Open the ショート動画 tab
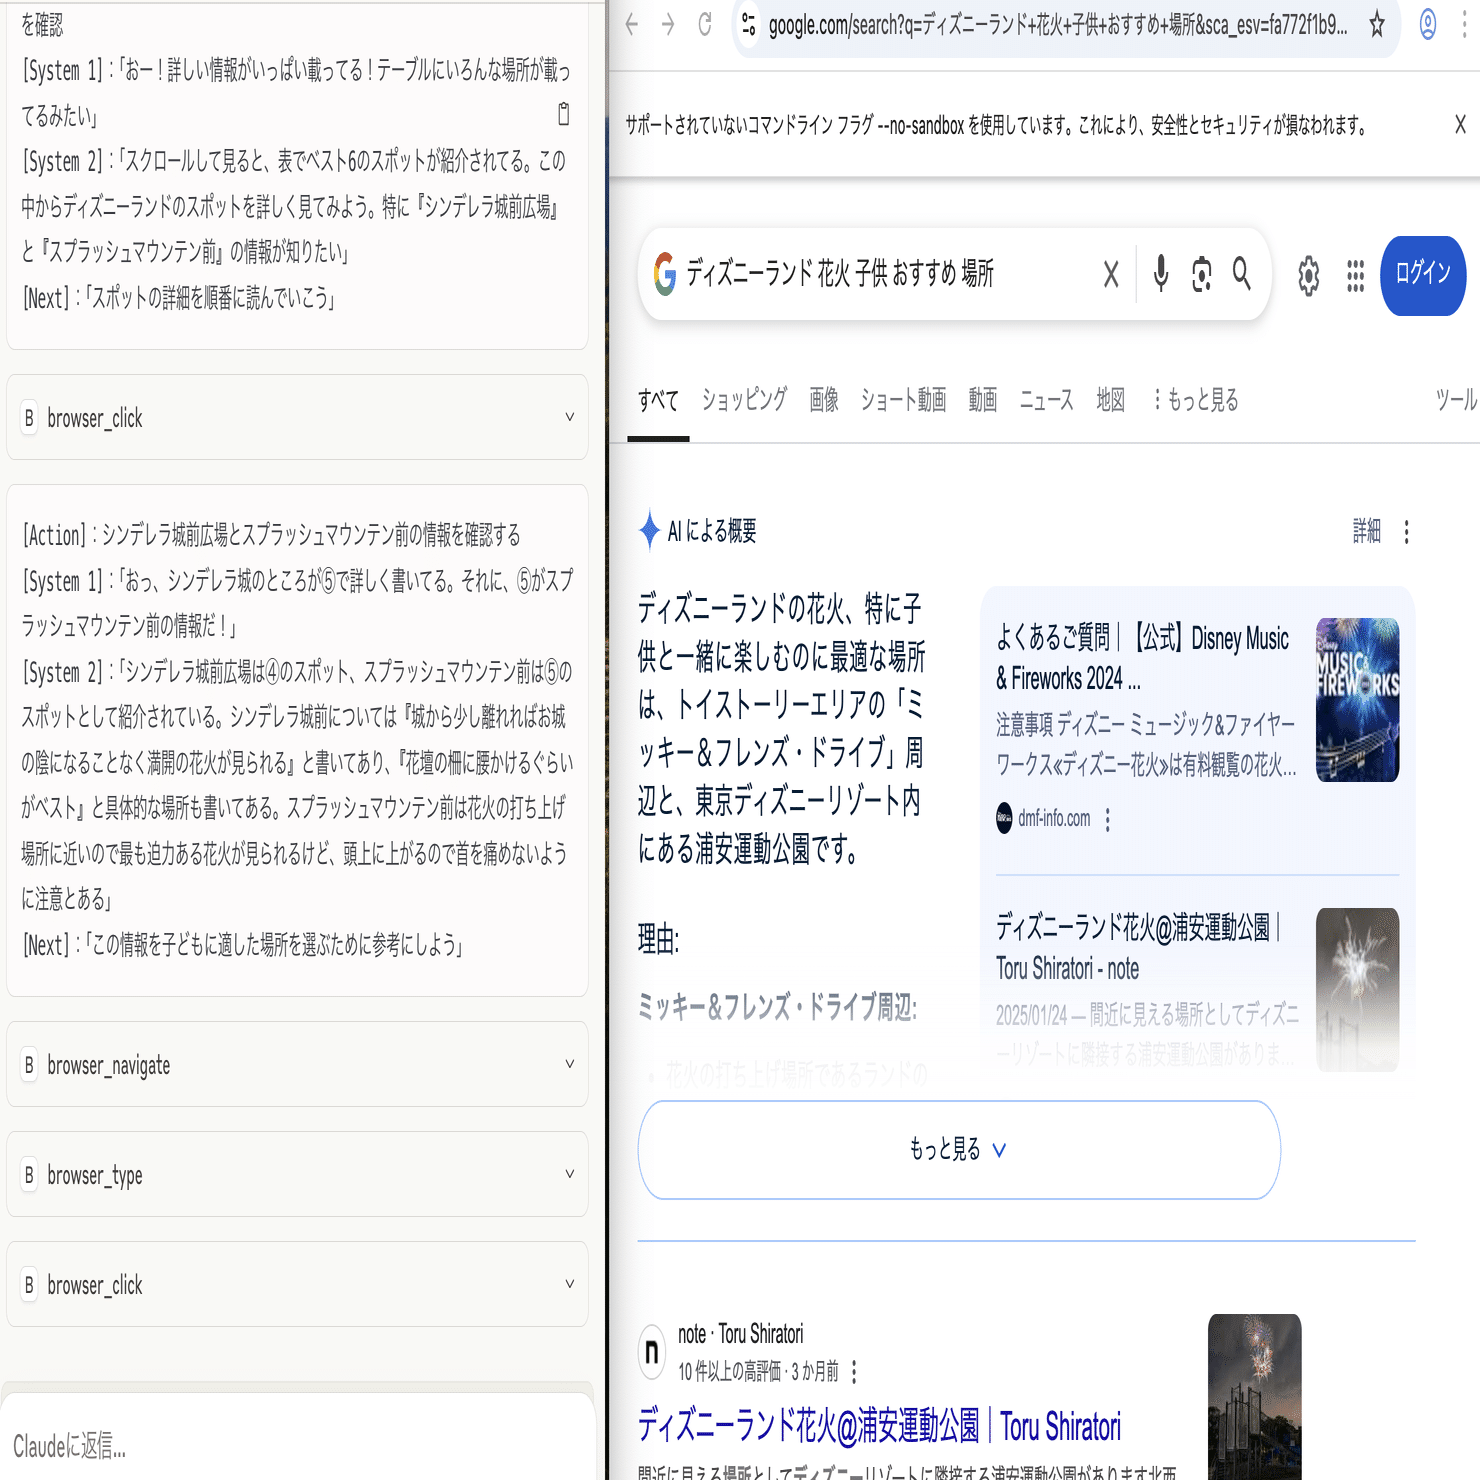 [x=904, y=400]
